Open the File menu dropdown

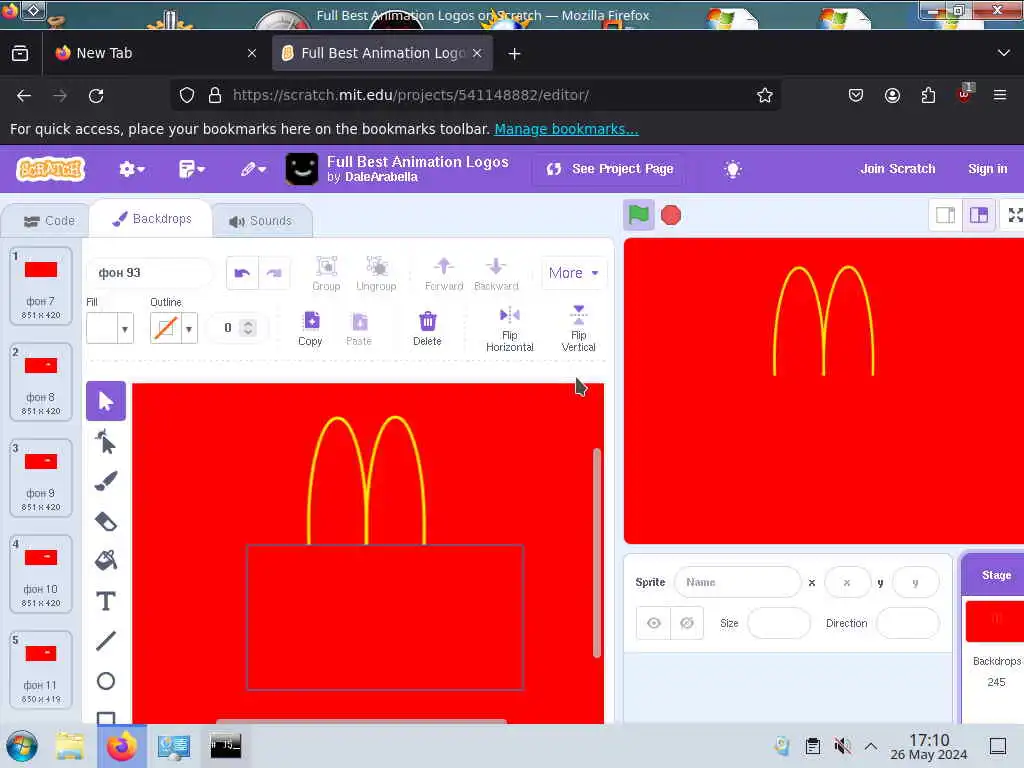pos(192,169)
